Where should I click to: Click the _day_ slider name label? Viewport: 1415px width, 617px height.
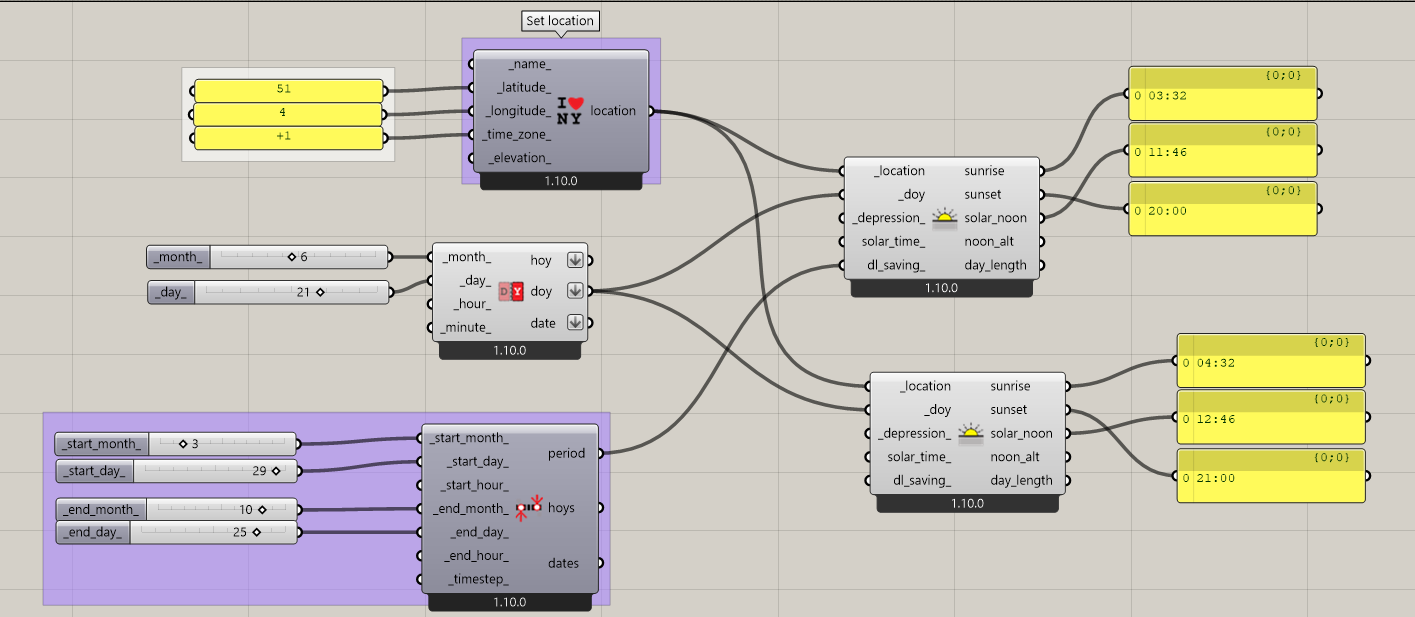pyautogui.click(x=171, y=292)
